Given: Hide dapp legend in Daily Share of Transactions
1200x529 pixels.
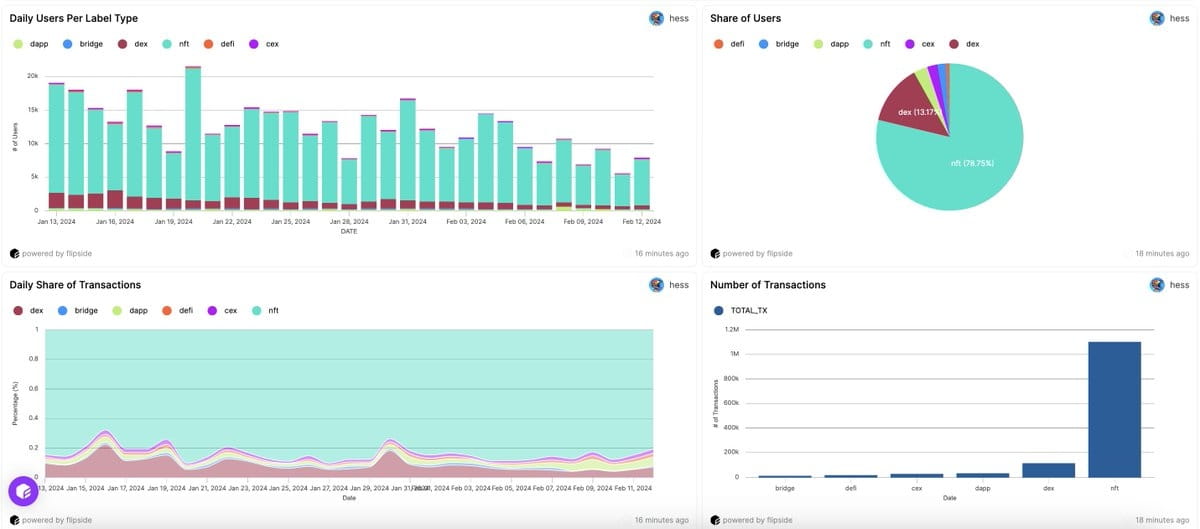Looking at the screenshot, I should (130, 310).
